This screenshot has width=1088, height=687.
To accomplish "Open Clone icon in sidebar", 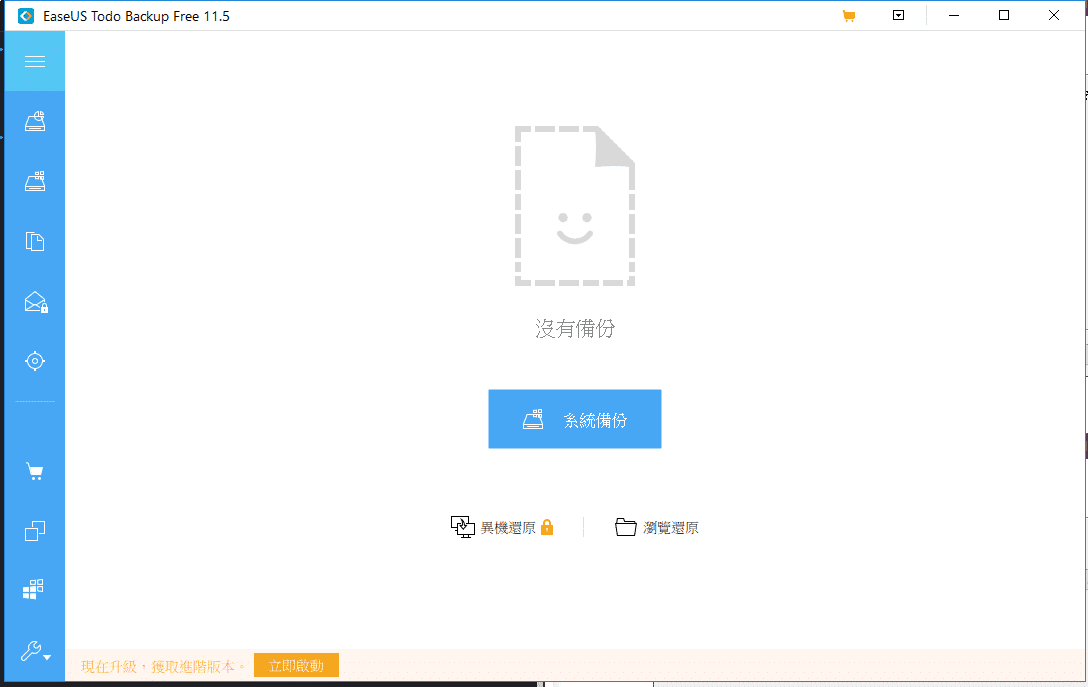I will [x=35, y=531].
